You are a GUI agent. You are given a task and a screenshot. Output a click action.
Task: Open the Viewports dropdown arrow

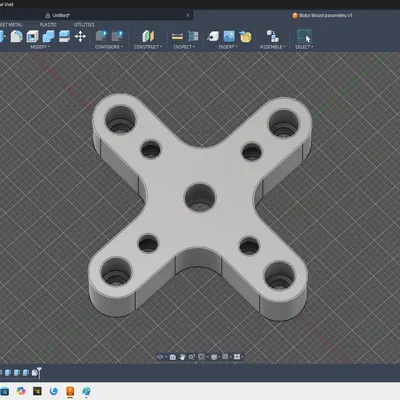[242, 357]
